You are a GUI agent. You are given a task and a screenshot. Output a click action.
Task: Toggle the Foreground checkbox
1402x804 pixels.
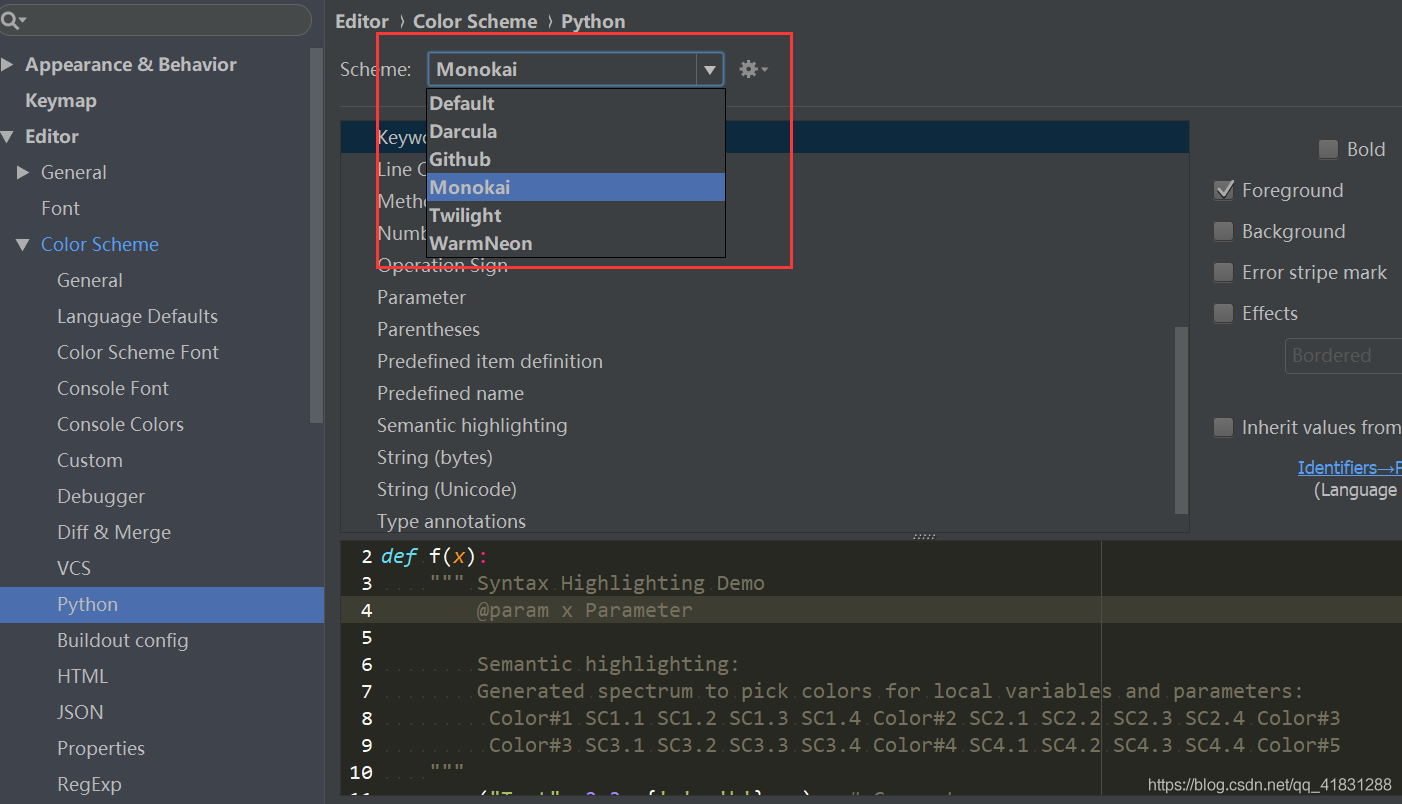1223,190
